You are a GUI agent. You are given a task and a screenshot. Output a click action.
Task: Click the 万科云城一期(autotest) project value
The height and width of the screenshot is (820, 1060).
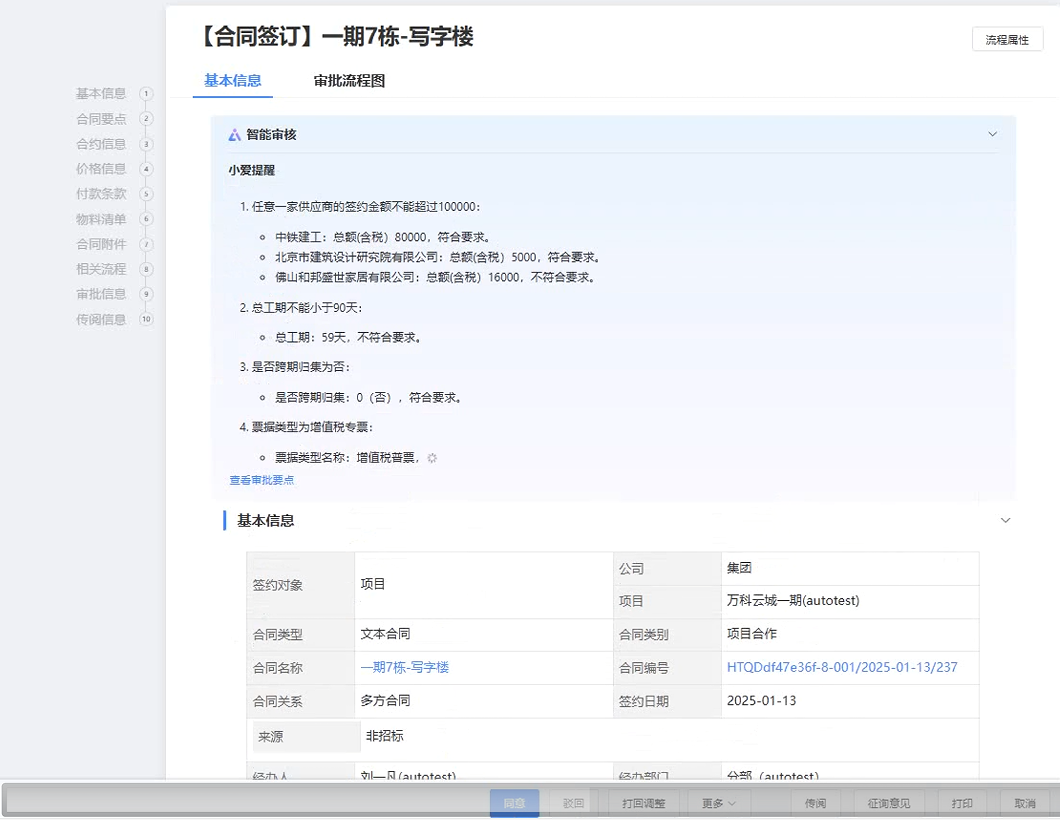pos(793,600)
